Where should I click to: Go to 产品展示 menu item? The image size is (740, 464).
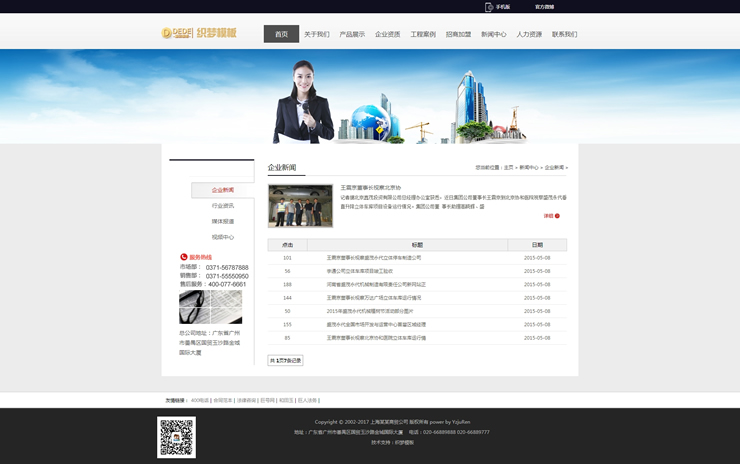coord(352,34)
